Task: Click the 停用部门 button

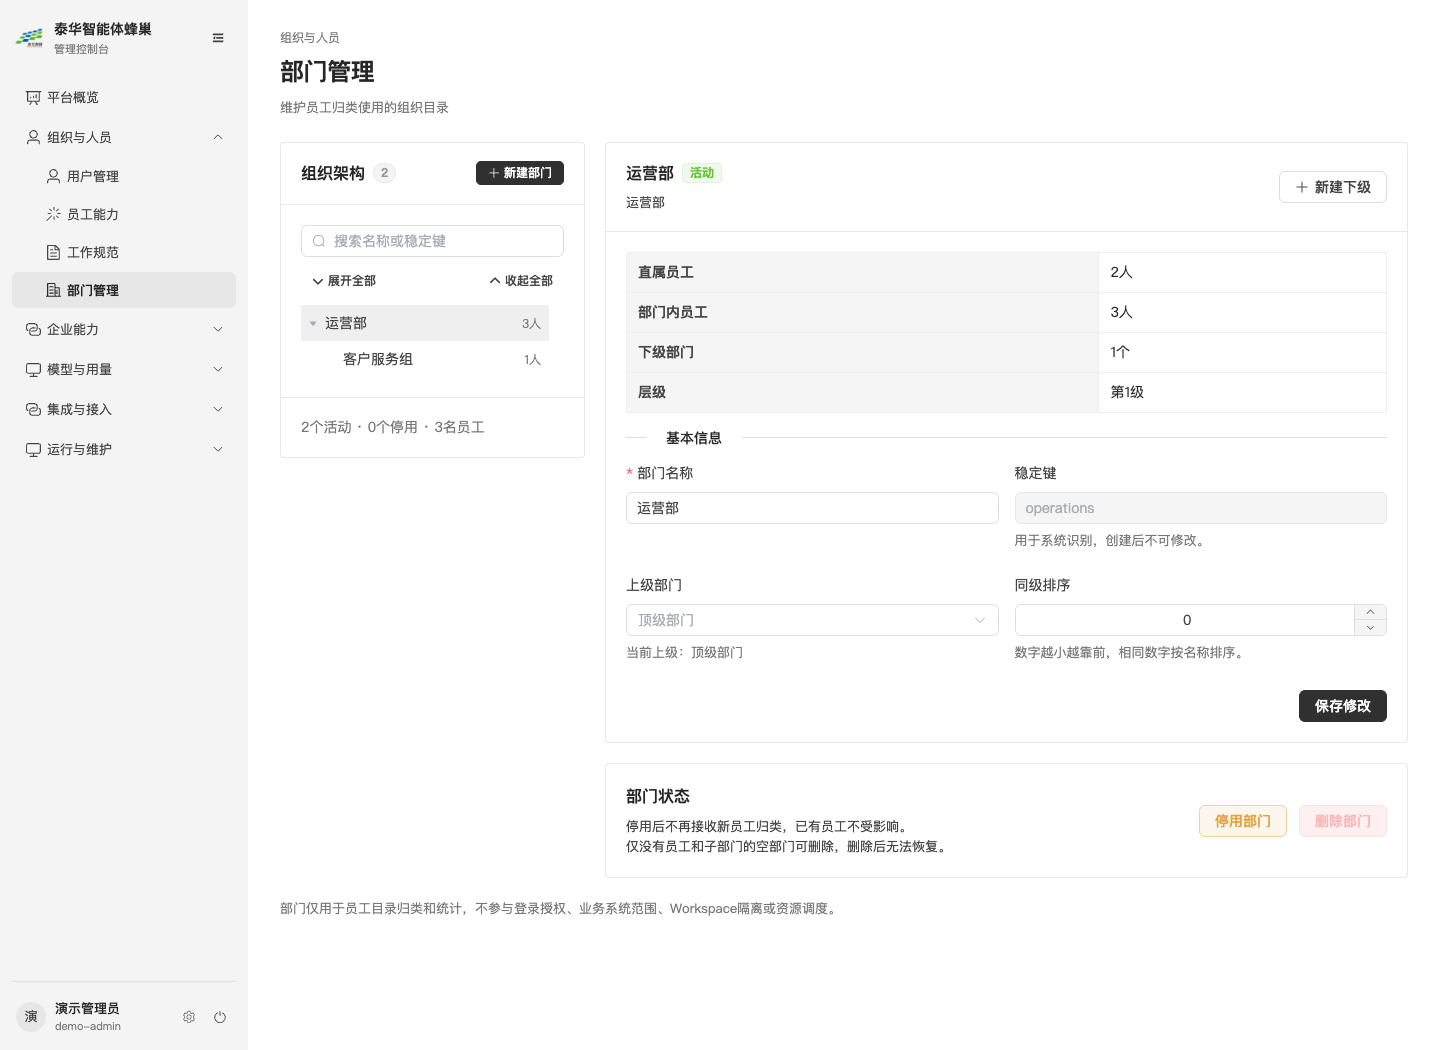Action: pyautogui.click(x=1243, y=821)
